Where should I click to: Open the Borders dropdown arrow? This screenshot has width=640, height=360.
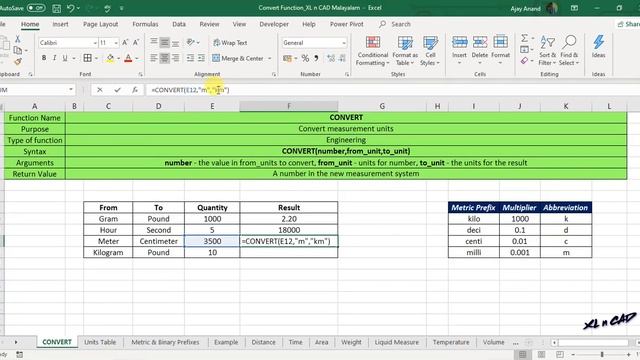click(96, 58)
